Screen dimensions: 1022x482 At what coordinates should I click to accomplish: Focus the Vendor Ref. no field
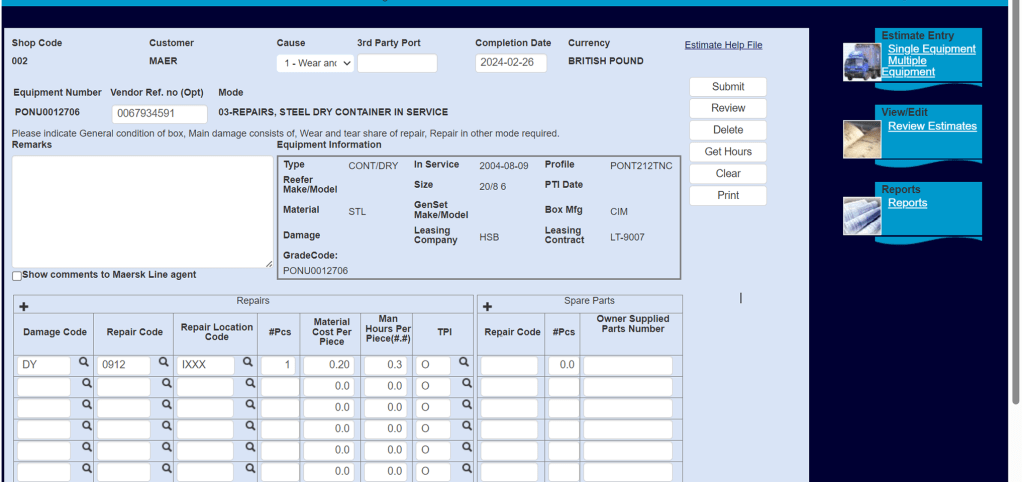pos(159,114)
